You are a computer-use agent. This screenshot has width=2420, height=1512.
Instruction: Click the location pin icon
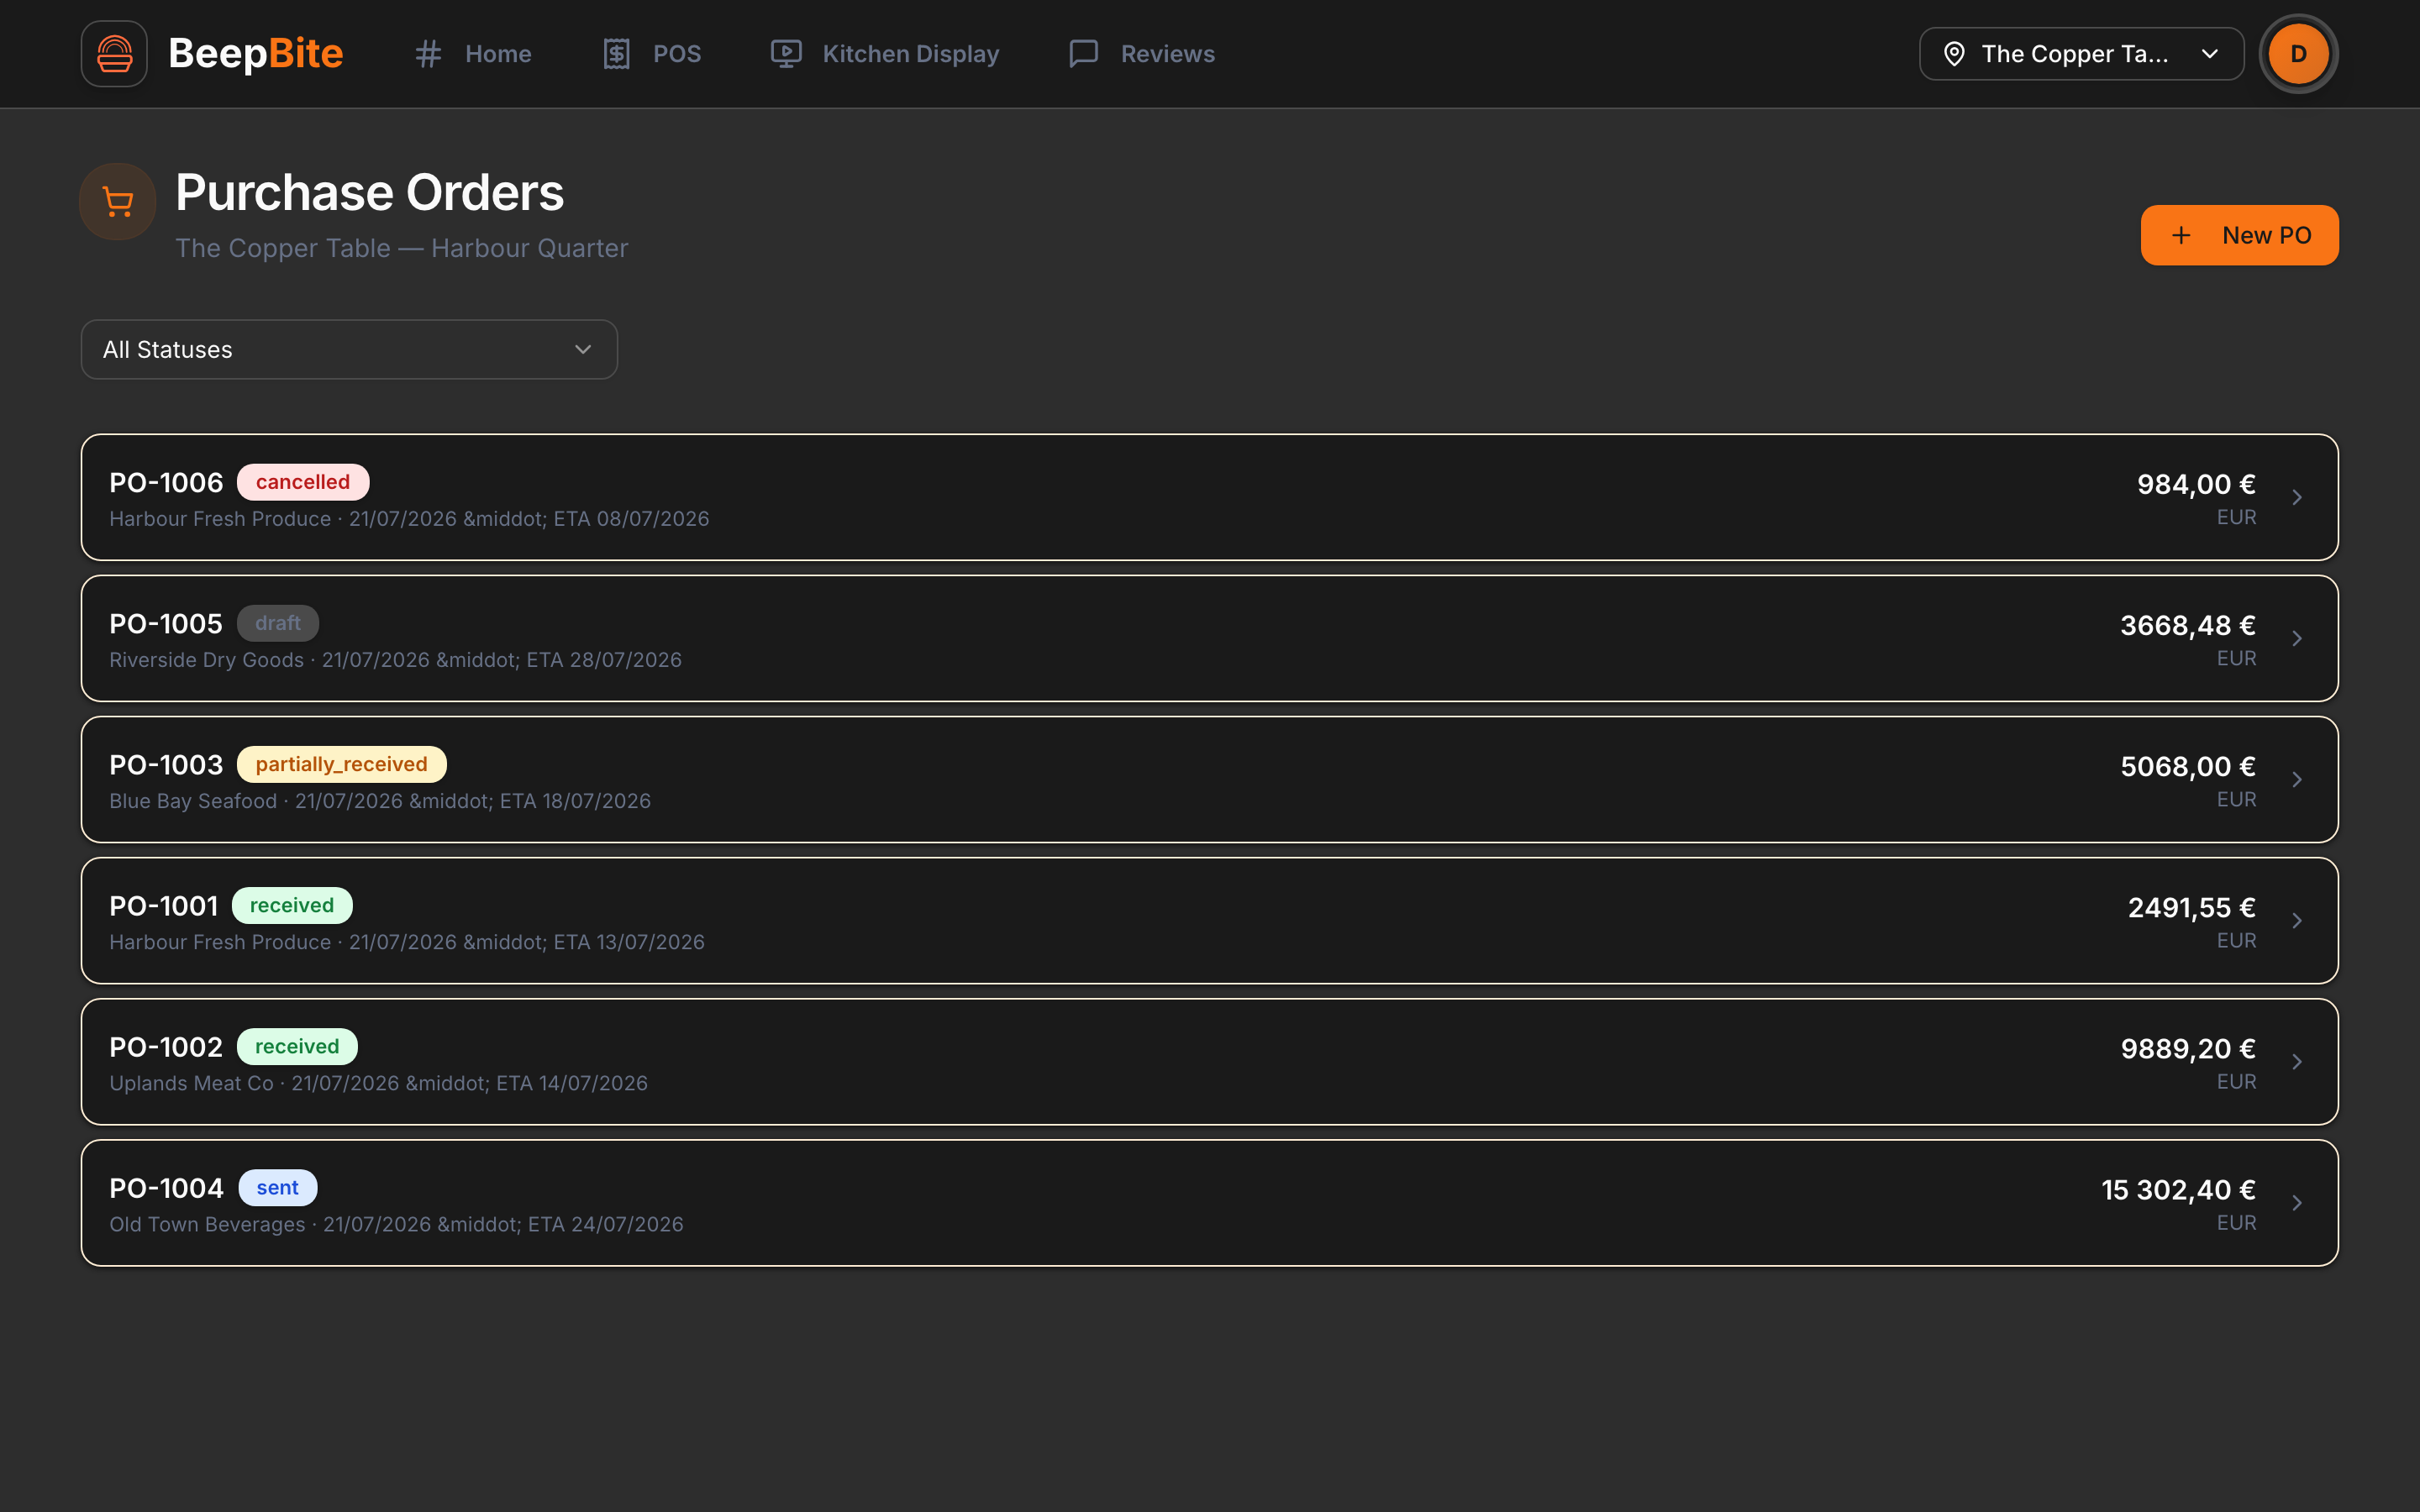pos(1954,54)
